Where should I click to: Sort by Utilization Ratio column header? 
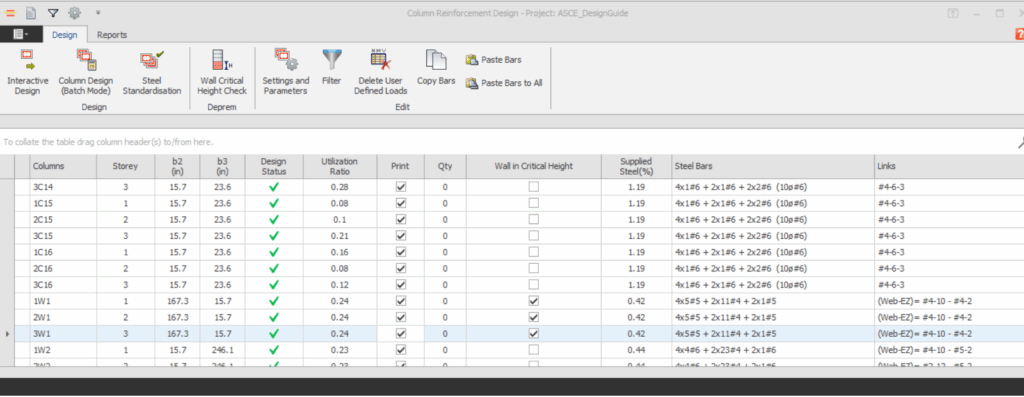pos(340,167)
